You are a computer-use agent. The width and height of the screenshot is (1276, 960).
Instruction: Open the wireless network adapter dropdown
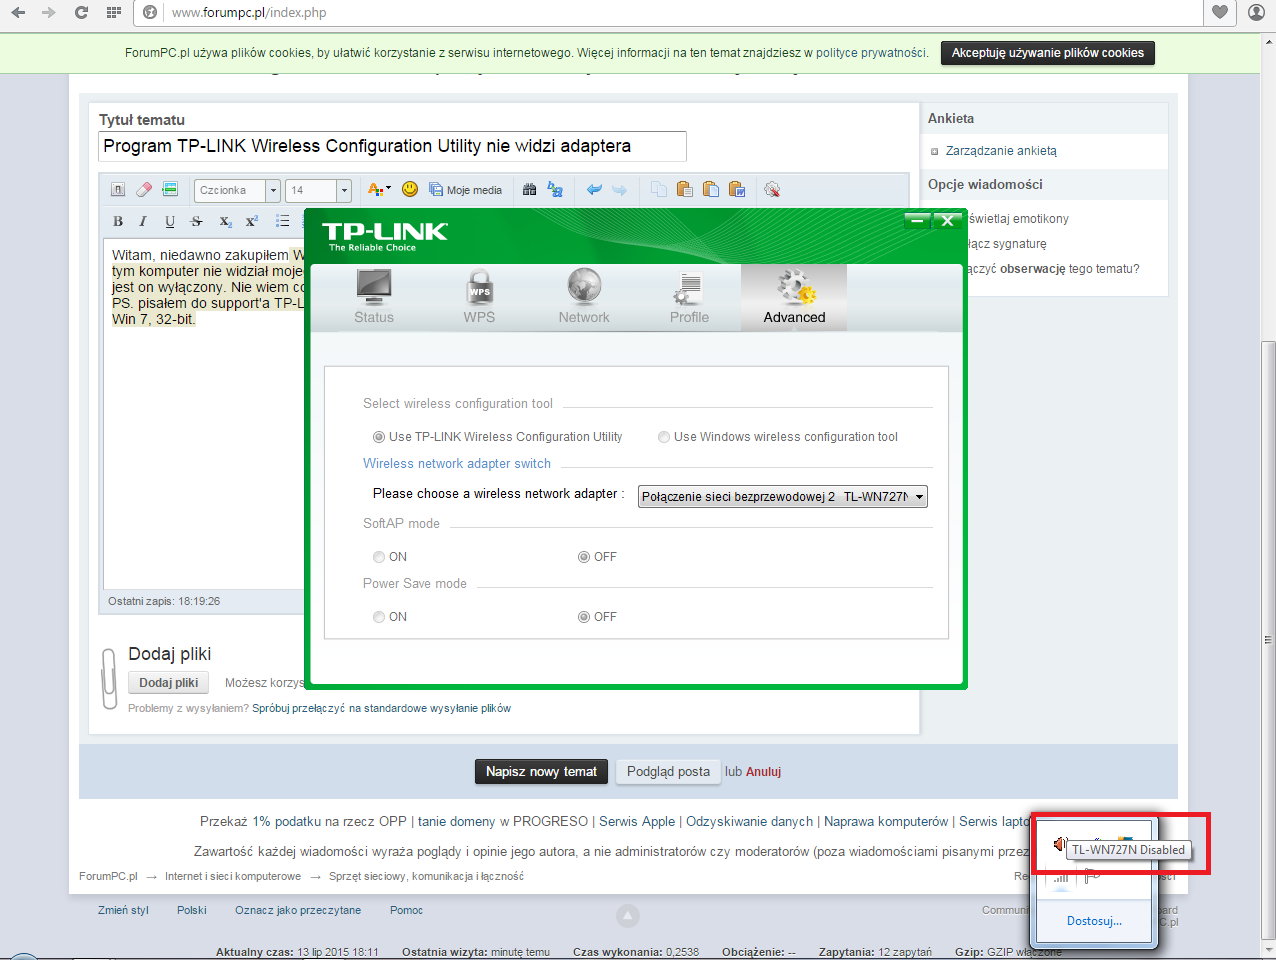click(x=783, y=496)
